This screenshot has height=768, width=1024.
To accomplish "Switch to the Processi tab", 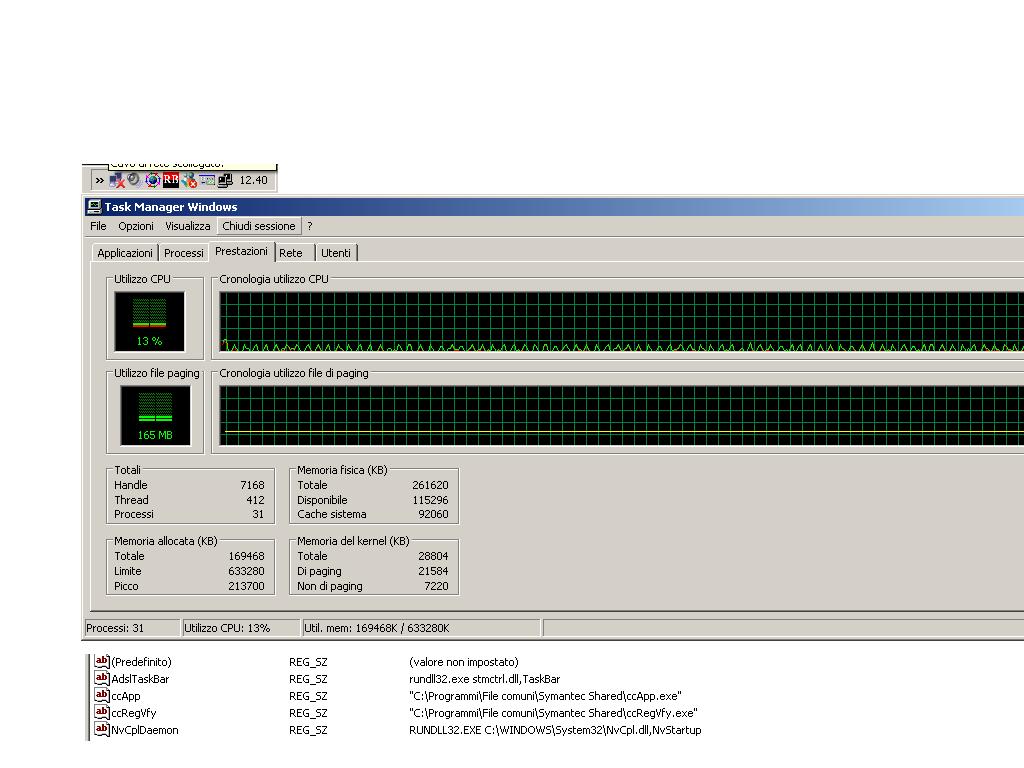I will [x=184, y=253].
